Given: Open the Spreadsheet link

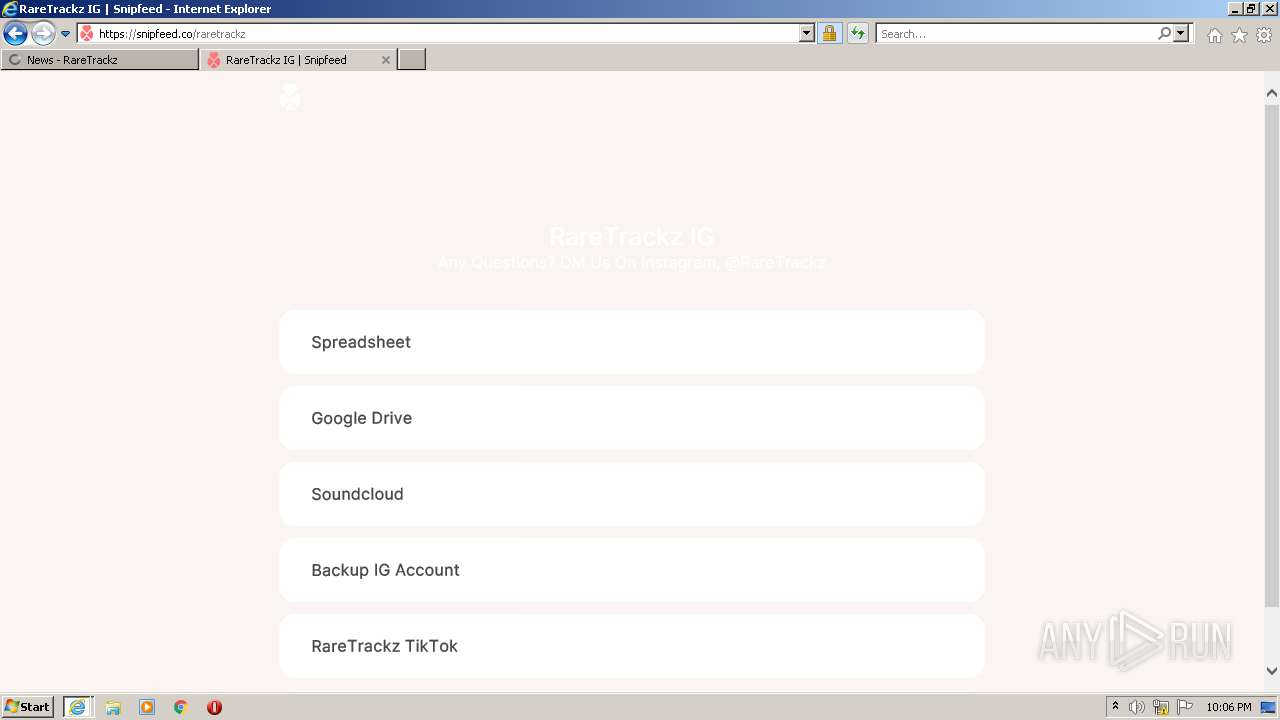Looking at the screenshot, I should click(632, 342).
